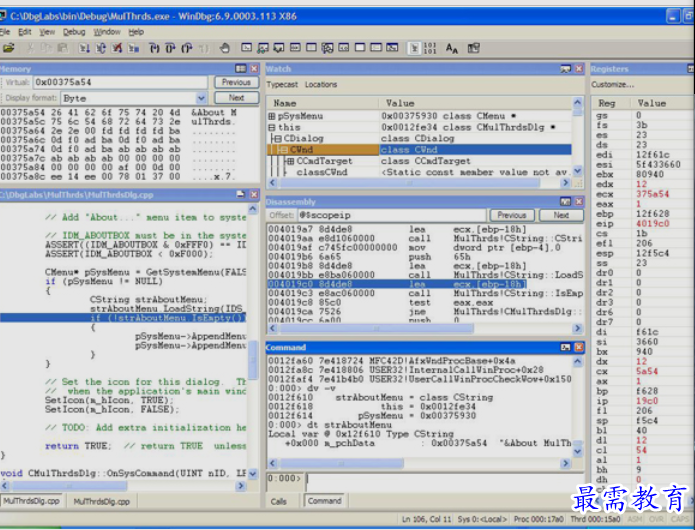Image resolution: width=695 pixels, height=530 pixels.
Task: Switch to the Command tab
Action: (x=324, y=501)
